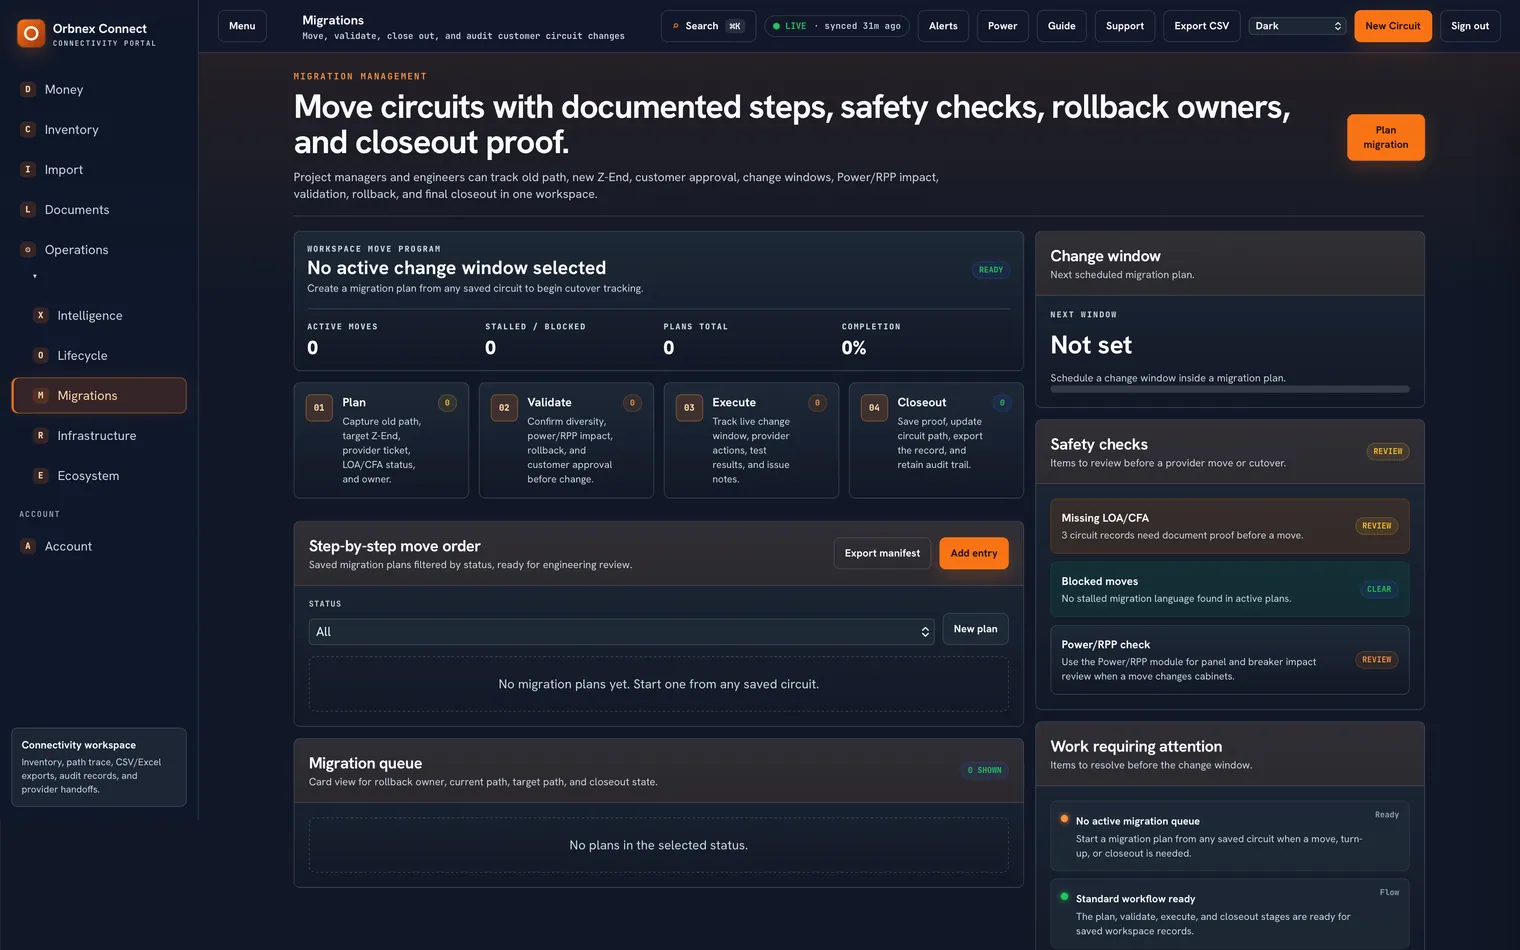1520x950 pixels.
Task: Click the X icon beside Intelligence
Action: 41,315
